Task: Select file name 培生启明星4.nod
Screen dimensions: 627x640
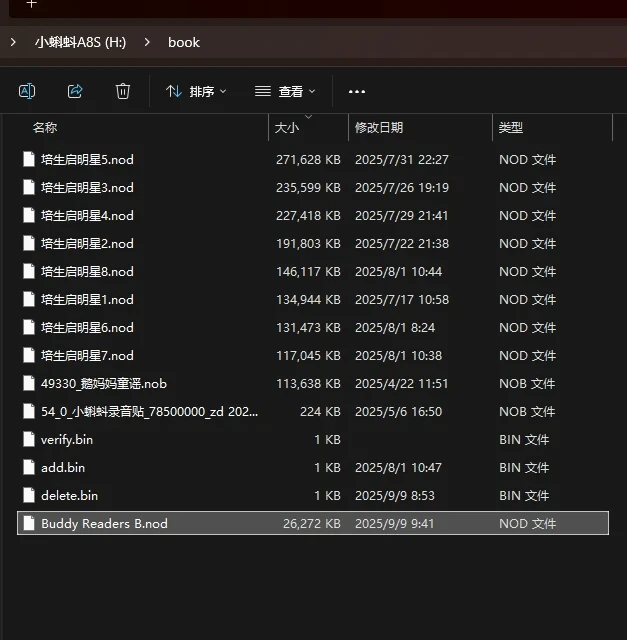Action: coord(87,216)
